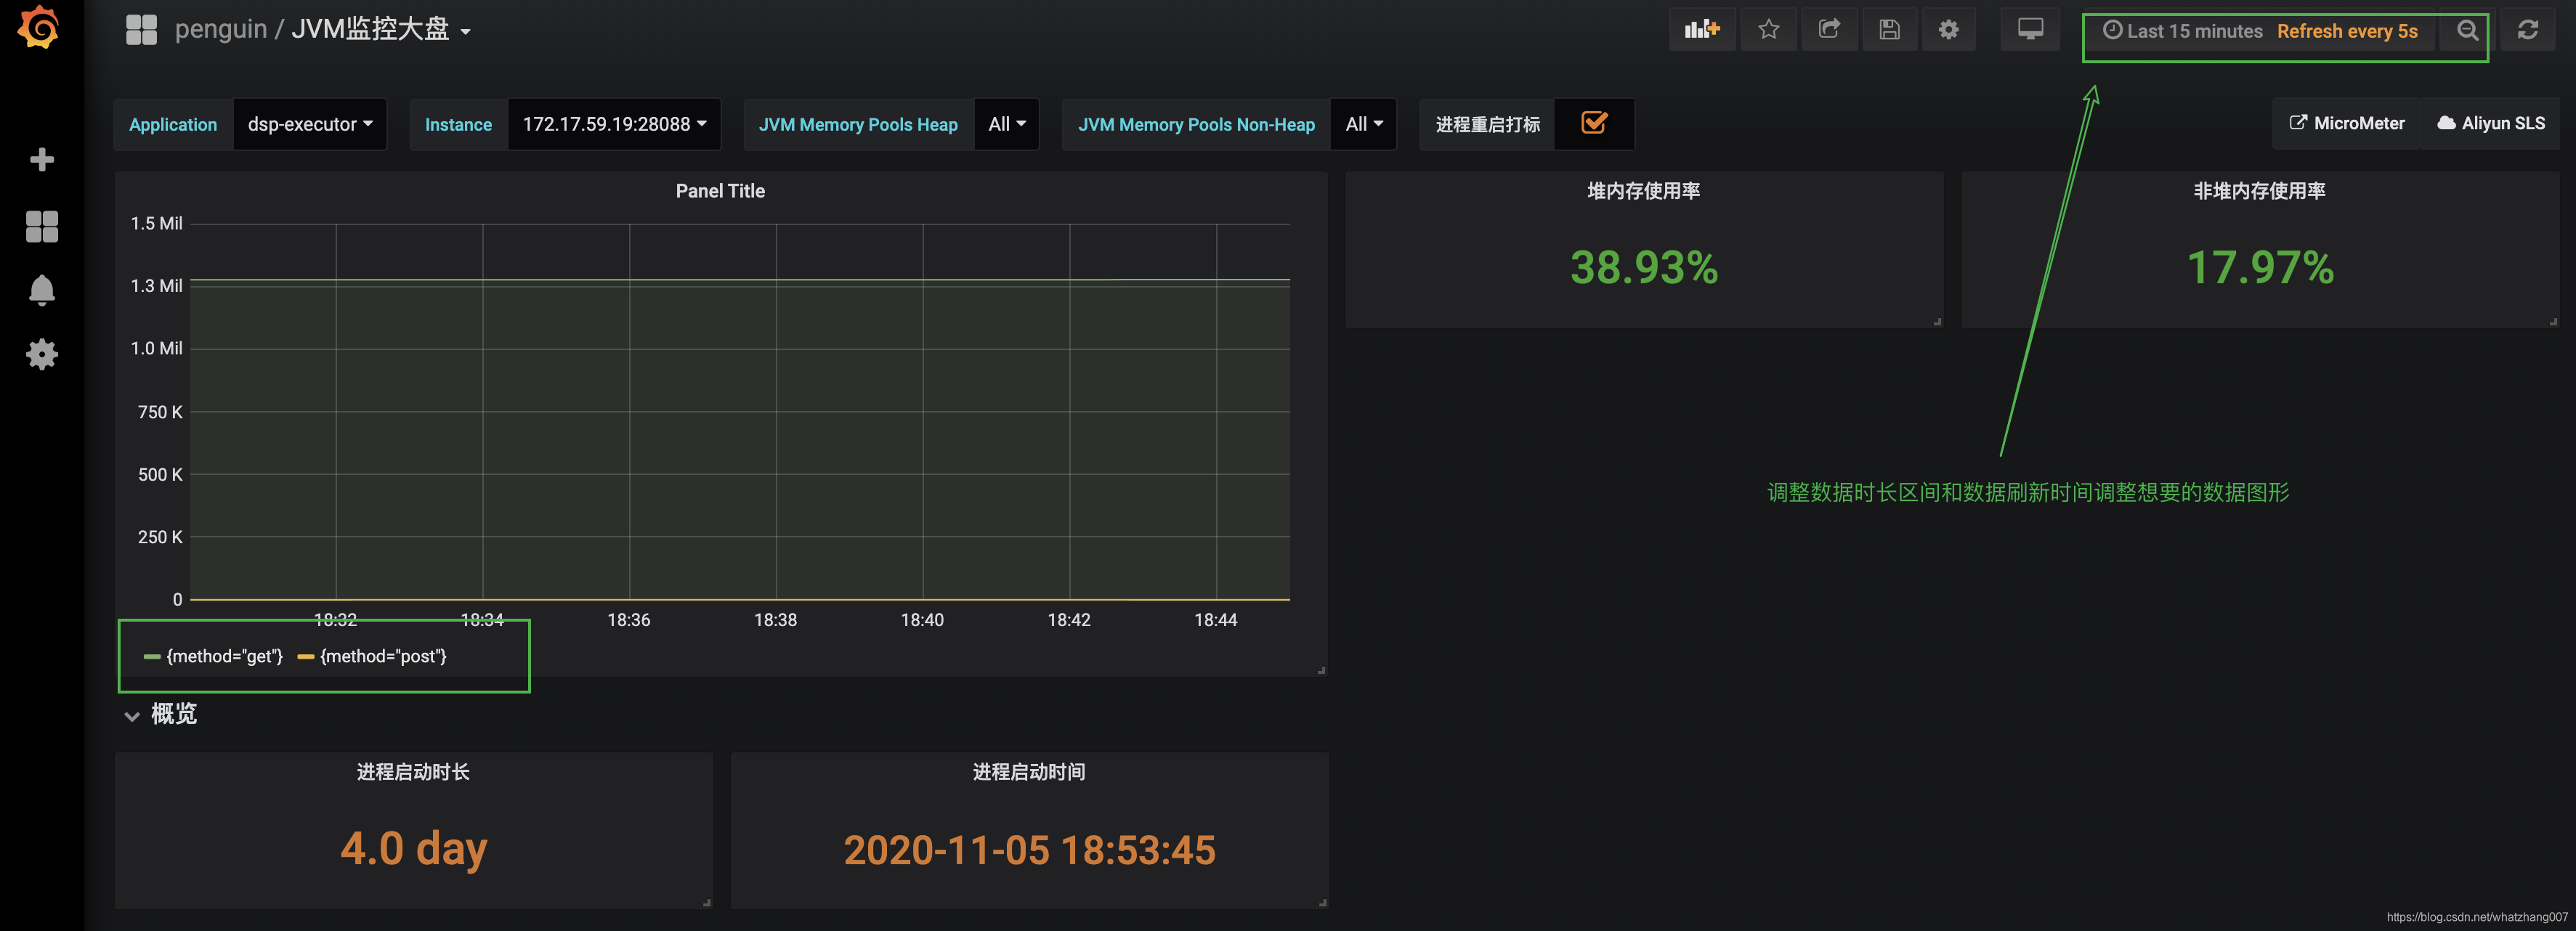Collapse the 概览 row section

(x=172, y=714)
